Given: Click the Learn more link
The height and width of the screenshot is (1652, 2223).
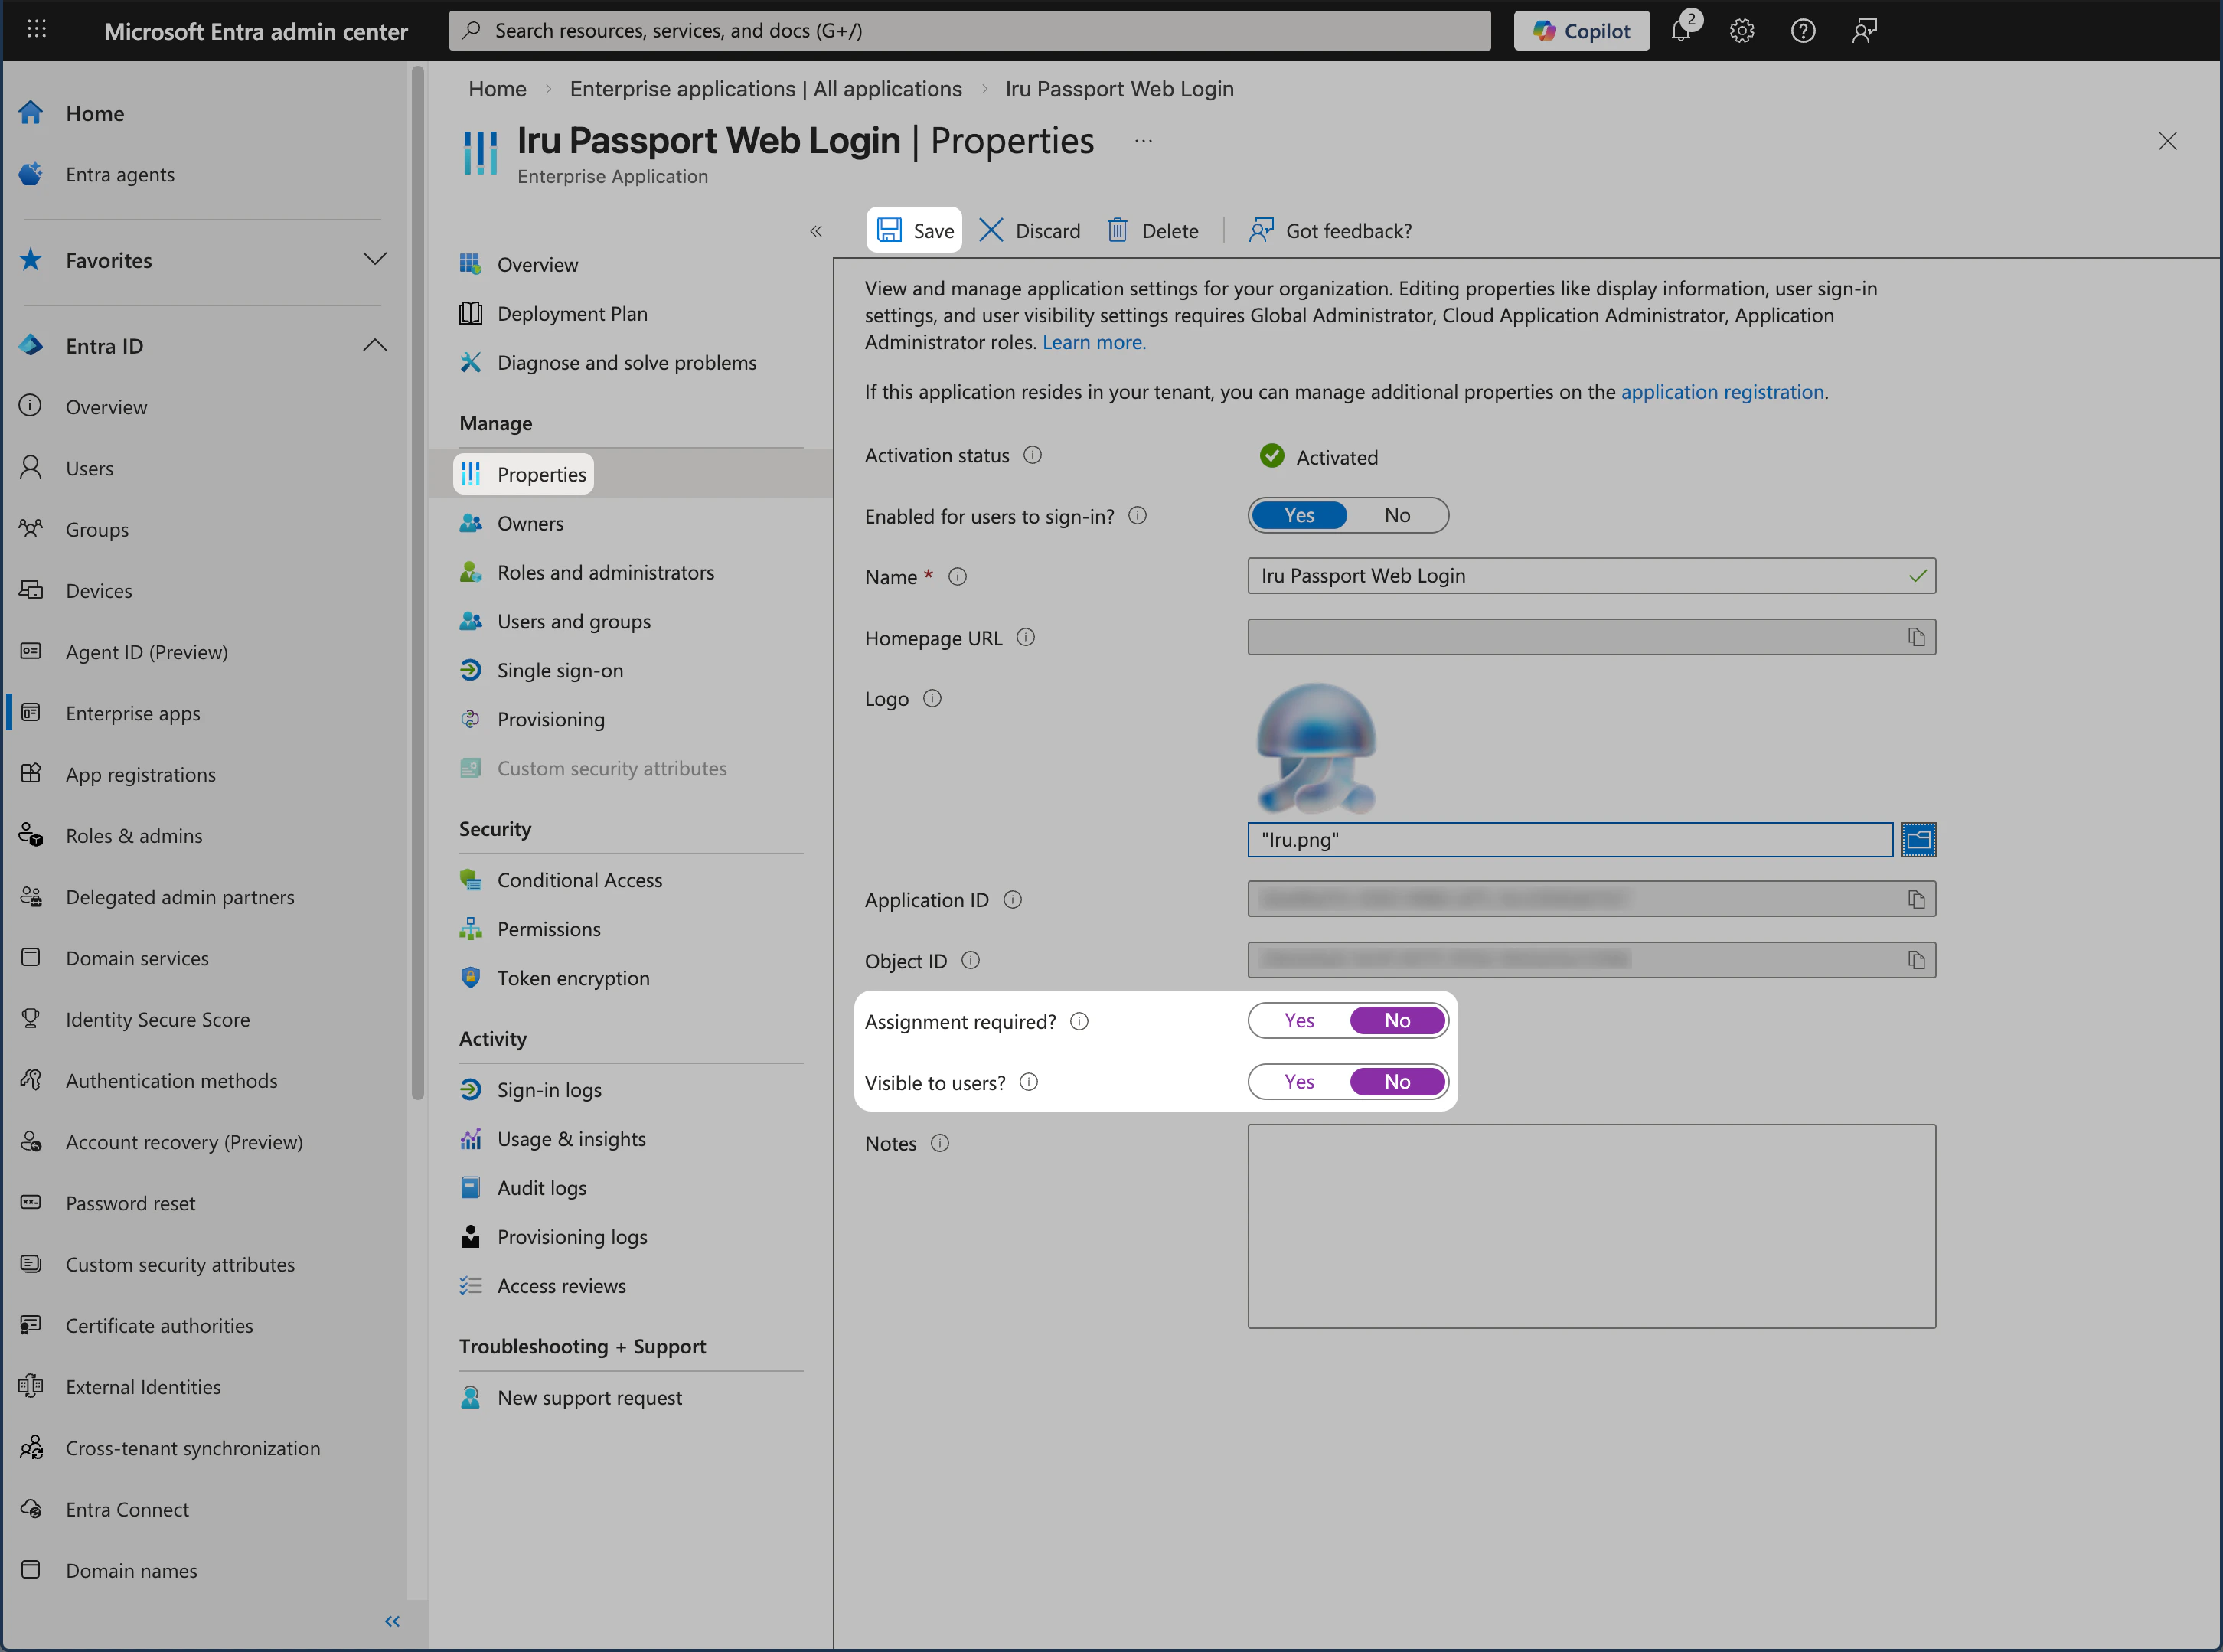Looking at the screenshot, I should 1093,342.
